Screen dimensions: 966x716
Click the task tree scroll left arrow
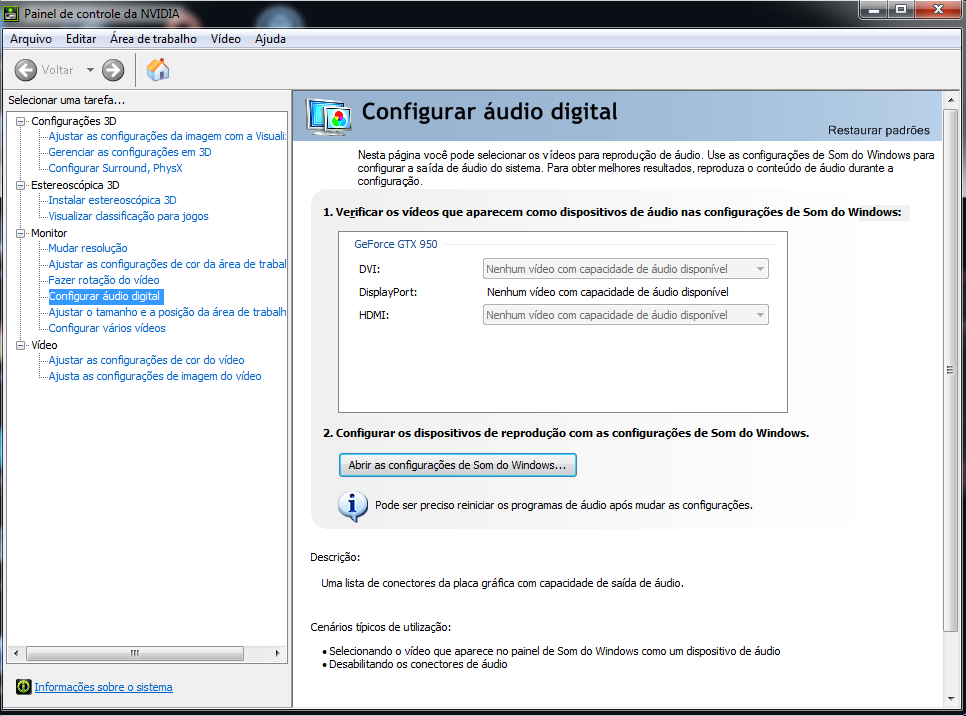tap(15, 653)
